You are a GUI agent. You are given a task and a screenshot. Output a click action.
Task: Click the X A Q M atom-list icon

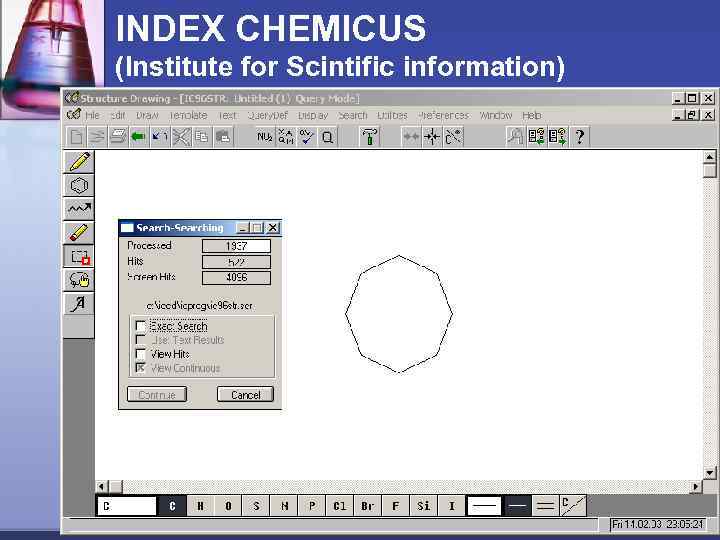pos(286,137)
